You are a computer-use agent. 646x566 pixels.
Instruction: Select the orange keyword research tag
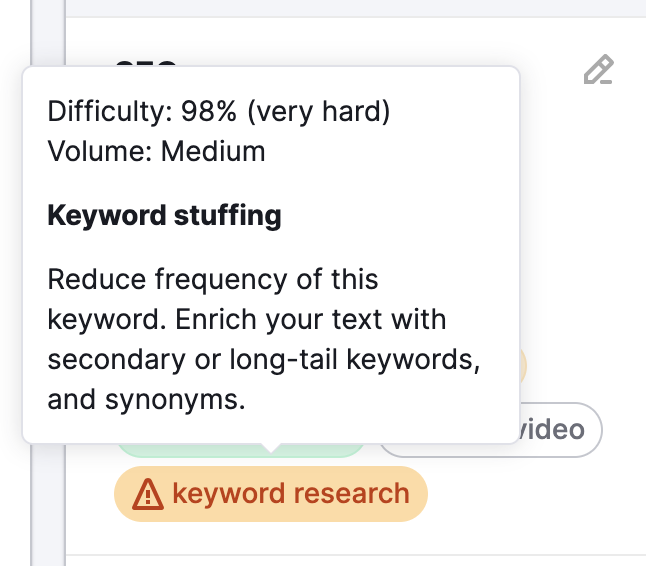point(271,494)
